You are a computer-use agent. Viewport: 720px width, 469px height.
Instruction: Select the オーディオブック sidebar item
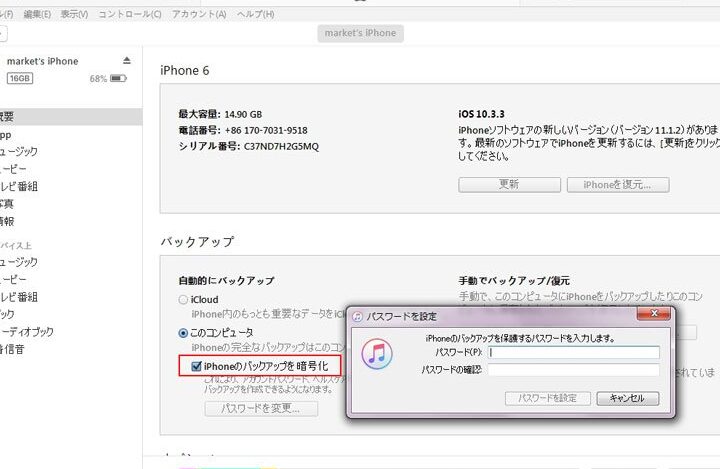pos(27,332)
